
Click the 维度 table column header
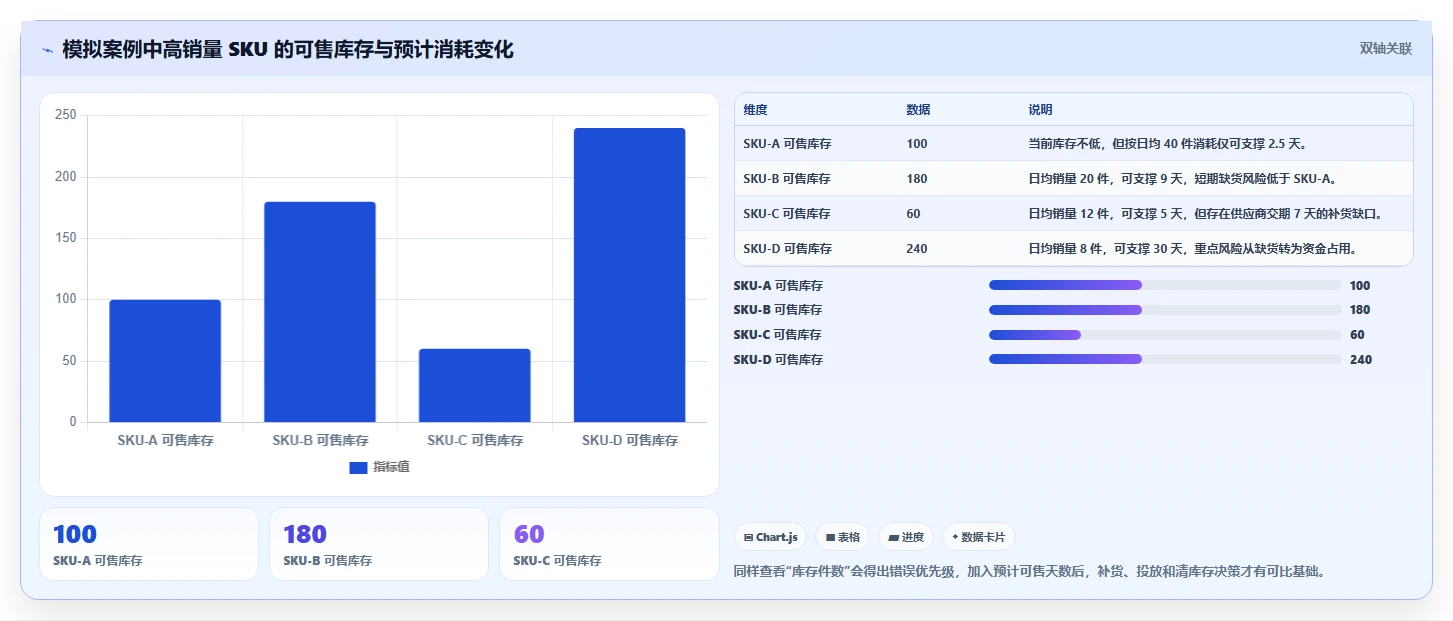click(x=756, y=110)
